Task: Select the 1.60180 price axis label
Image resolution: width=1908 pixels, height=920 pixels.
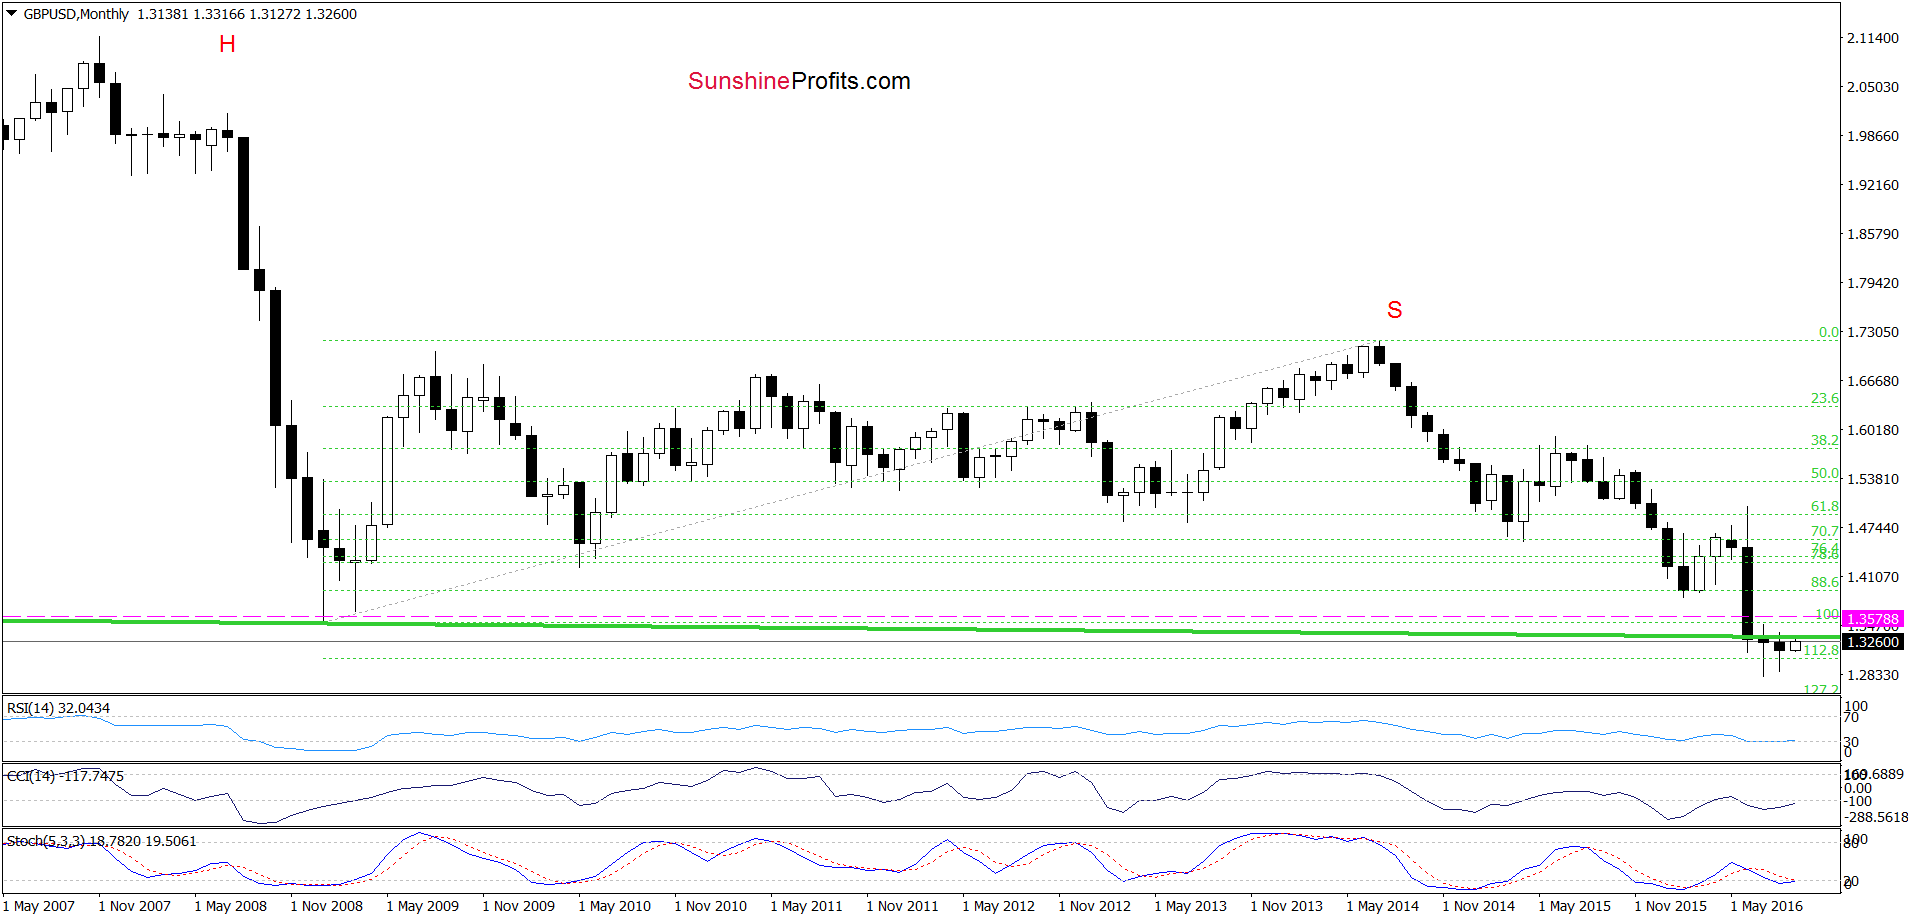Action: [x=1872, y=430]
